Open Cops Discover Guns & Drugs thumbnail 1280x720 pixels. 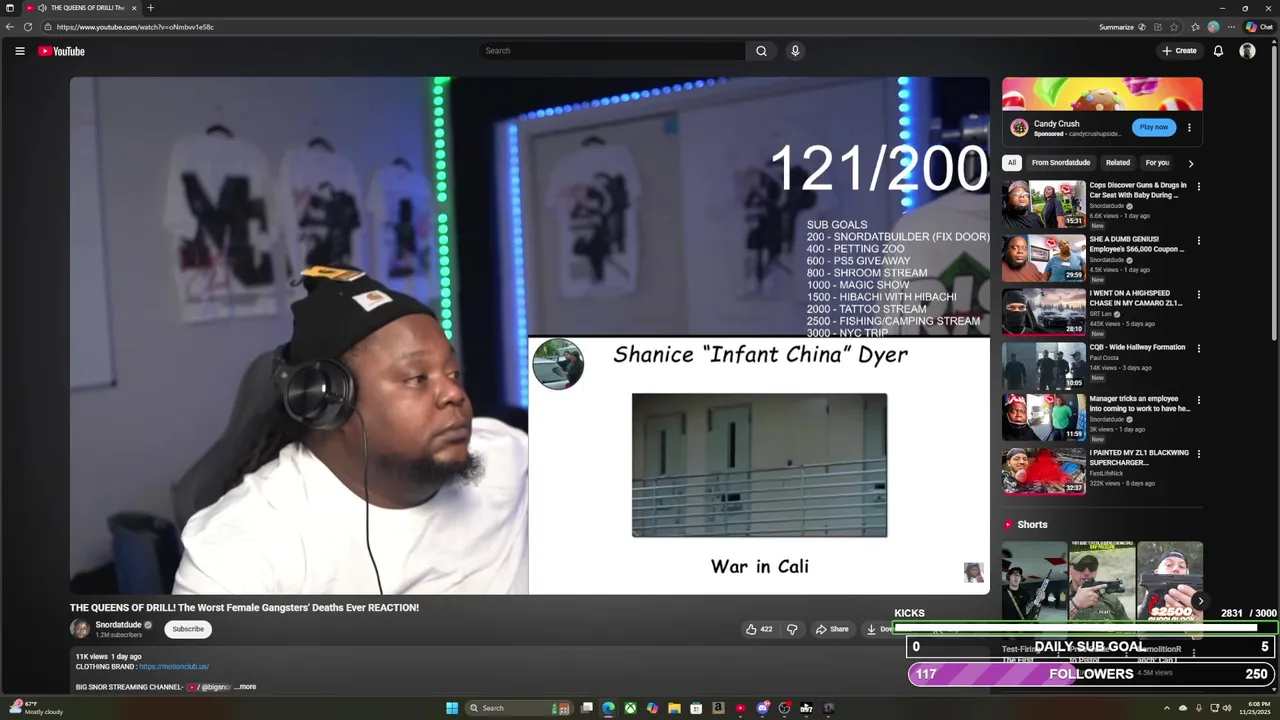click(x=1044, y=203)
